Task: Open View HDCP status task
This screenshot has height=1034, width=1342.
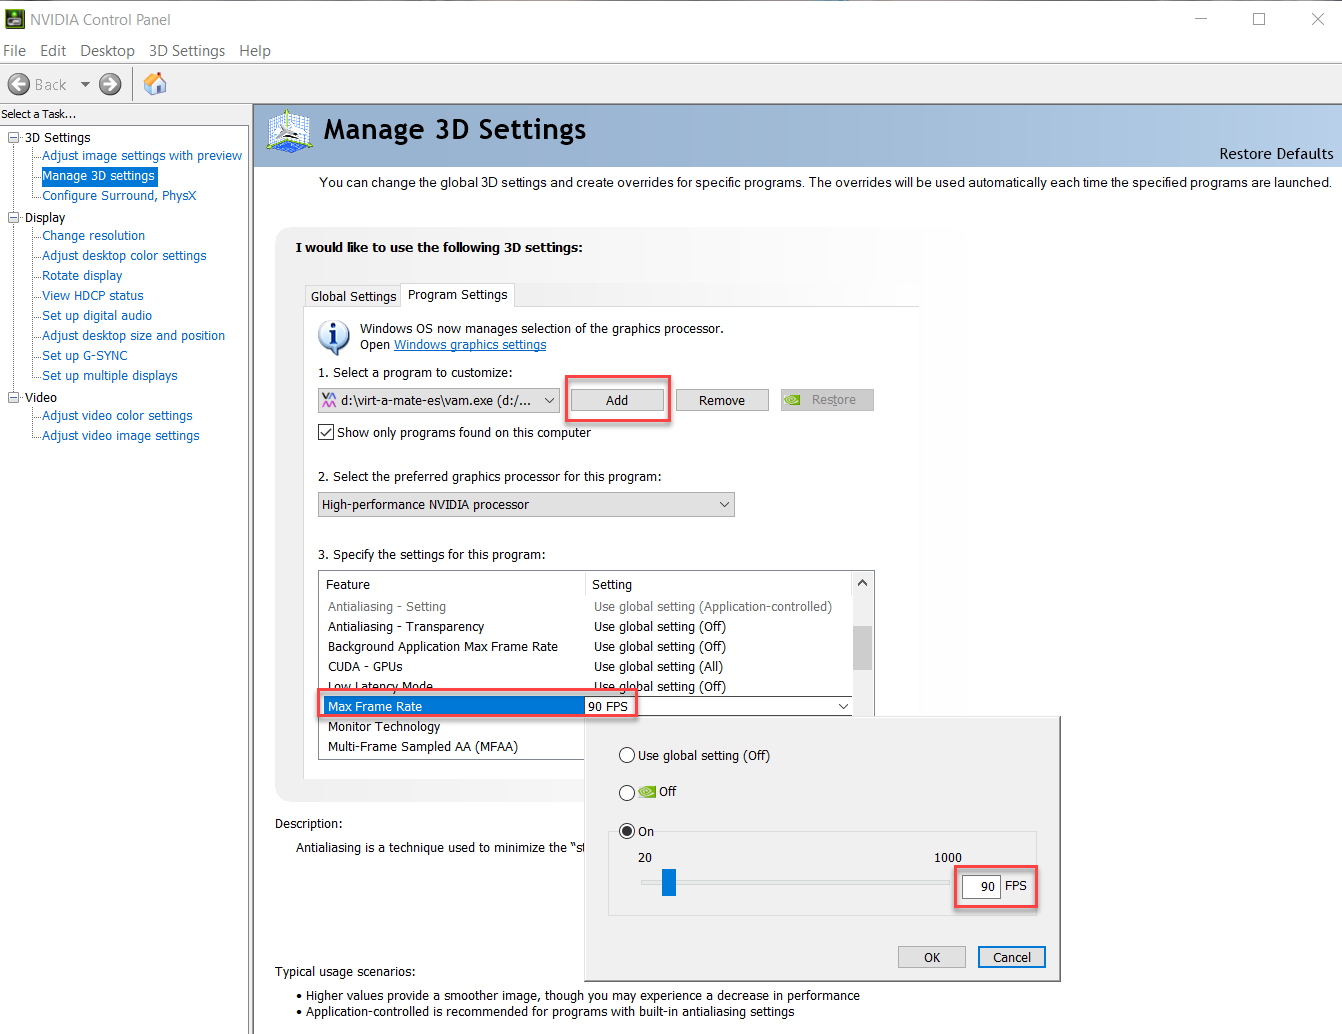Action: [93, 296]
